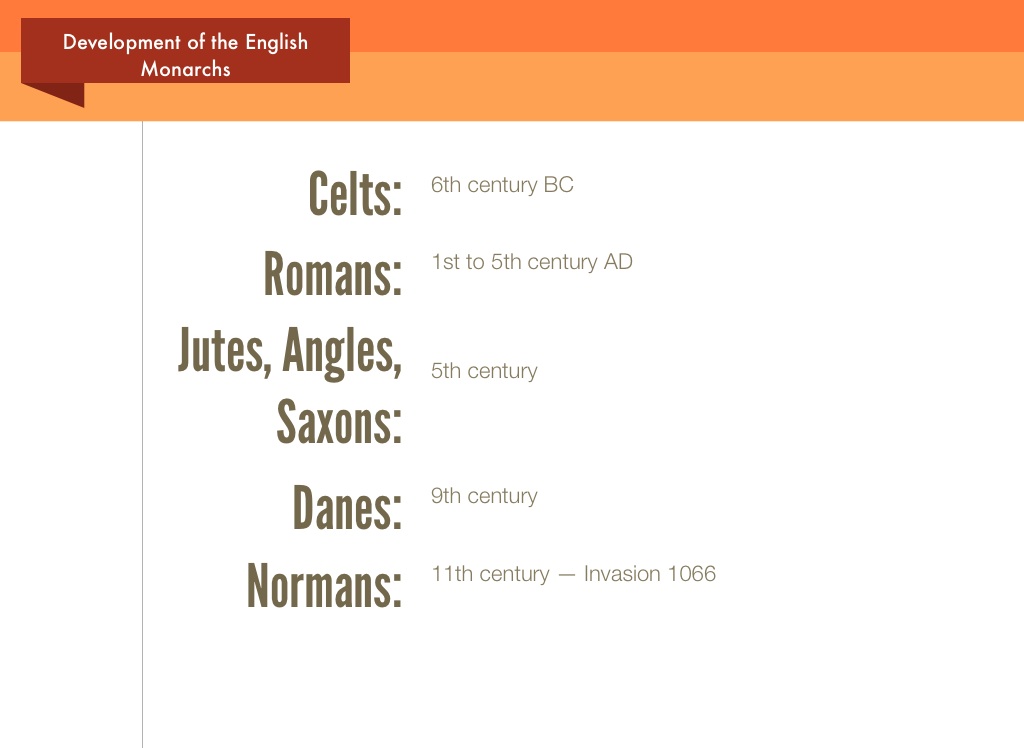Click the "Invasion 1066" text
Screen dimensions: 1024x748
(x=650, y=574)
